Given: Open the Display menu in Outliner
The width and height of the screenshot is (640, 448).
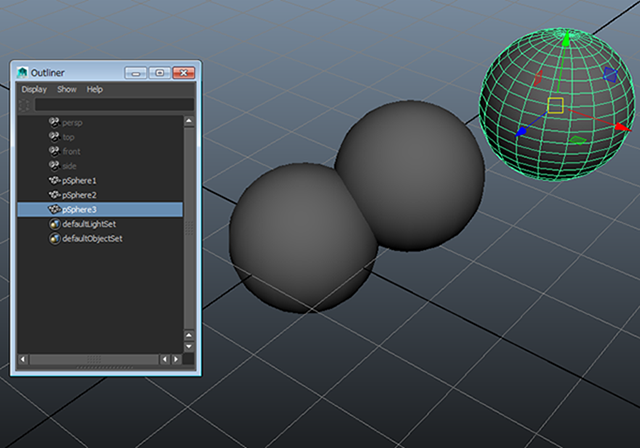Looking at the screenshot, I should (x=34, y=89).
